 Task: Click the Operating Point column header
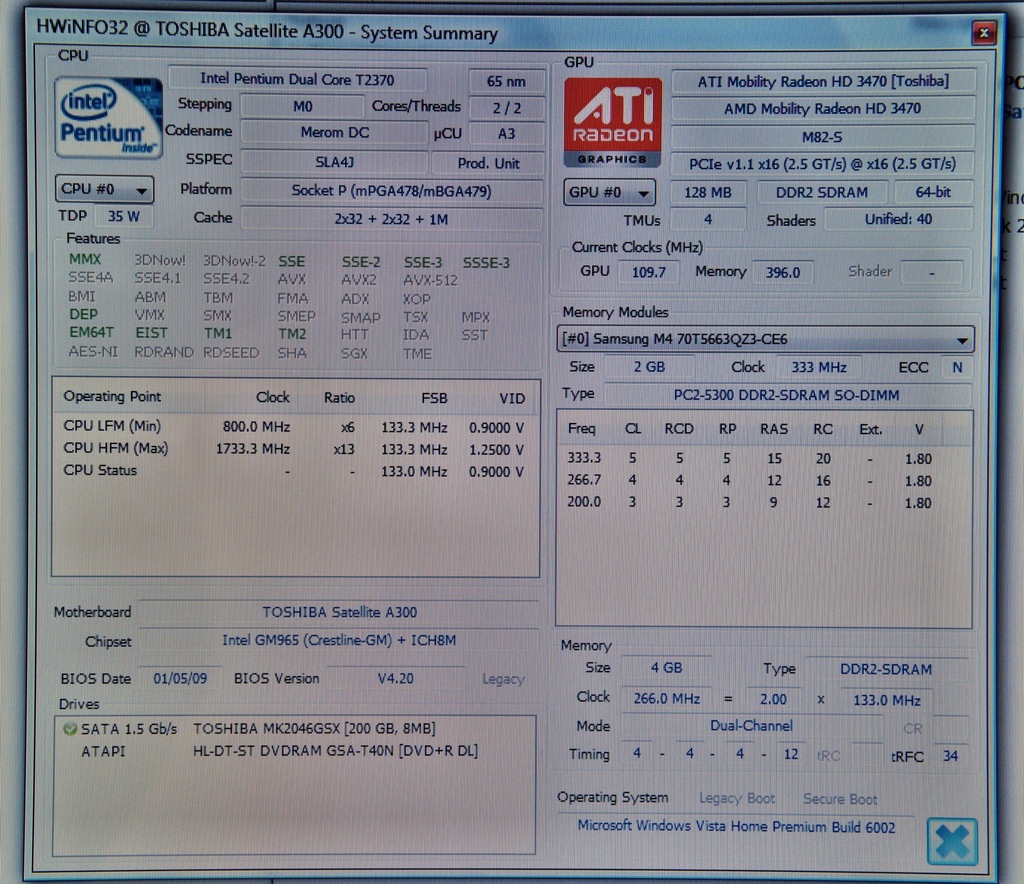coord(112,396)
